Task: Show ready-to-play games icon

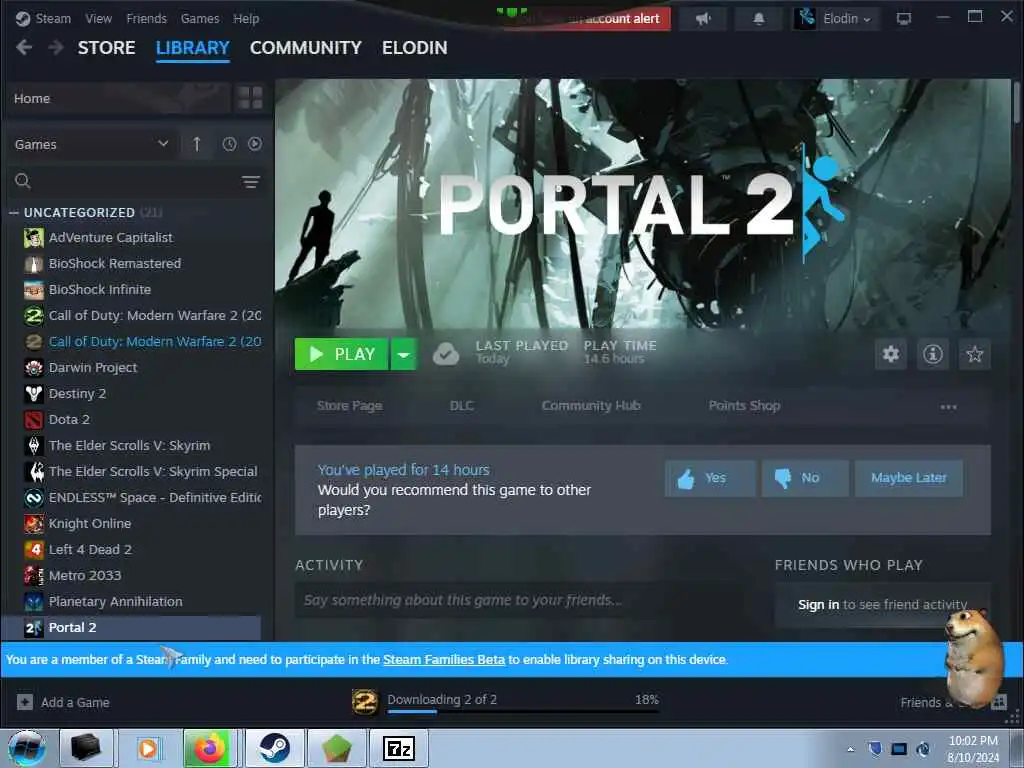Action: click(255, 144)
